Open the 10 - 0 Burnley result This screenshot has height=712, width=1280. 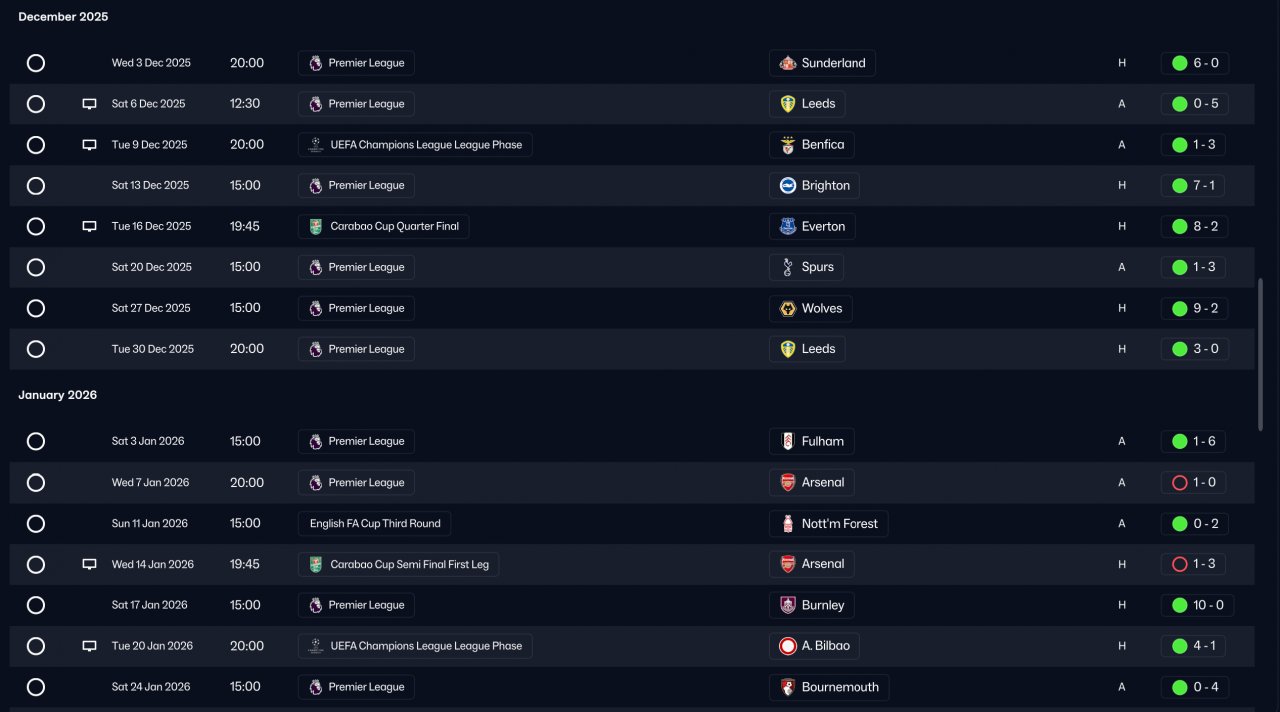[x=1197, y=605]
